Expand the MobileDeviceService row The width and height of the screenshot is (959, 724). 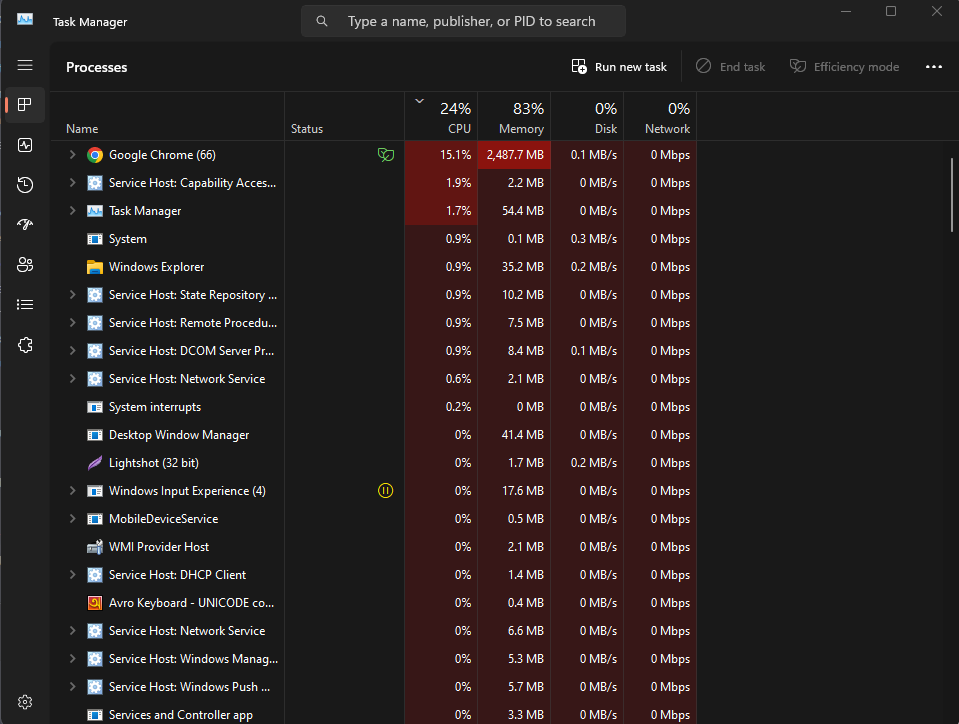click(x=72, y=519)
